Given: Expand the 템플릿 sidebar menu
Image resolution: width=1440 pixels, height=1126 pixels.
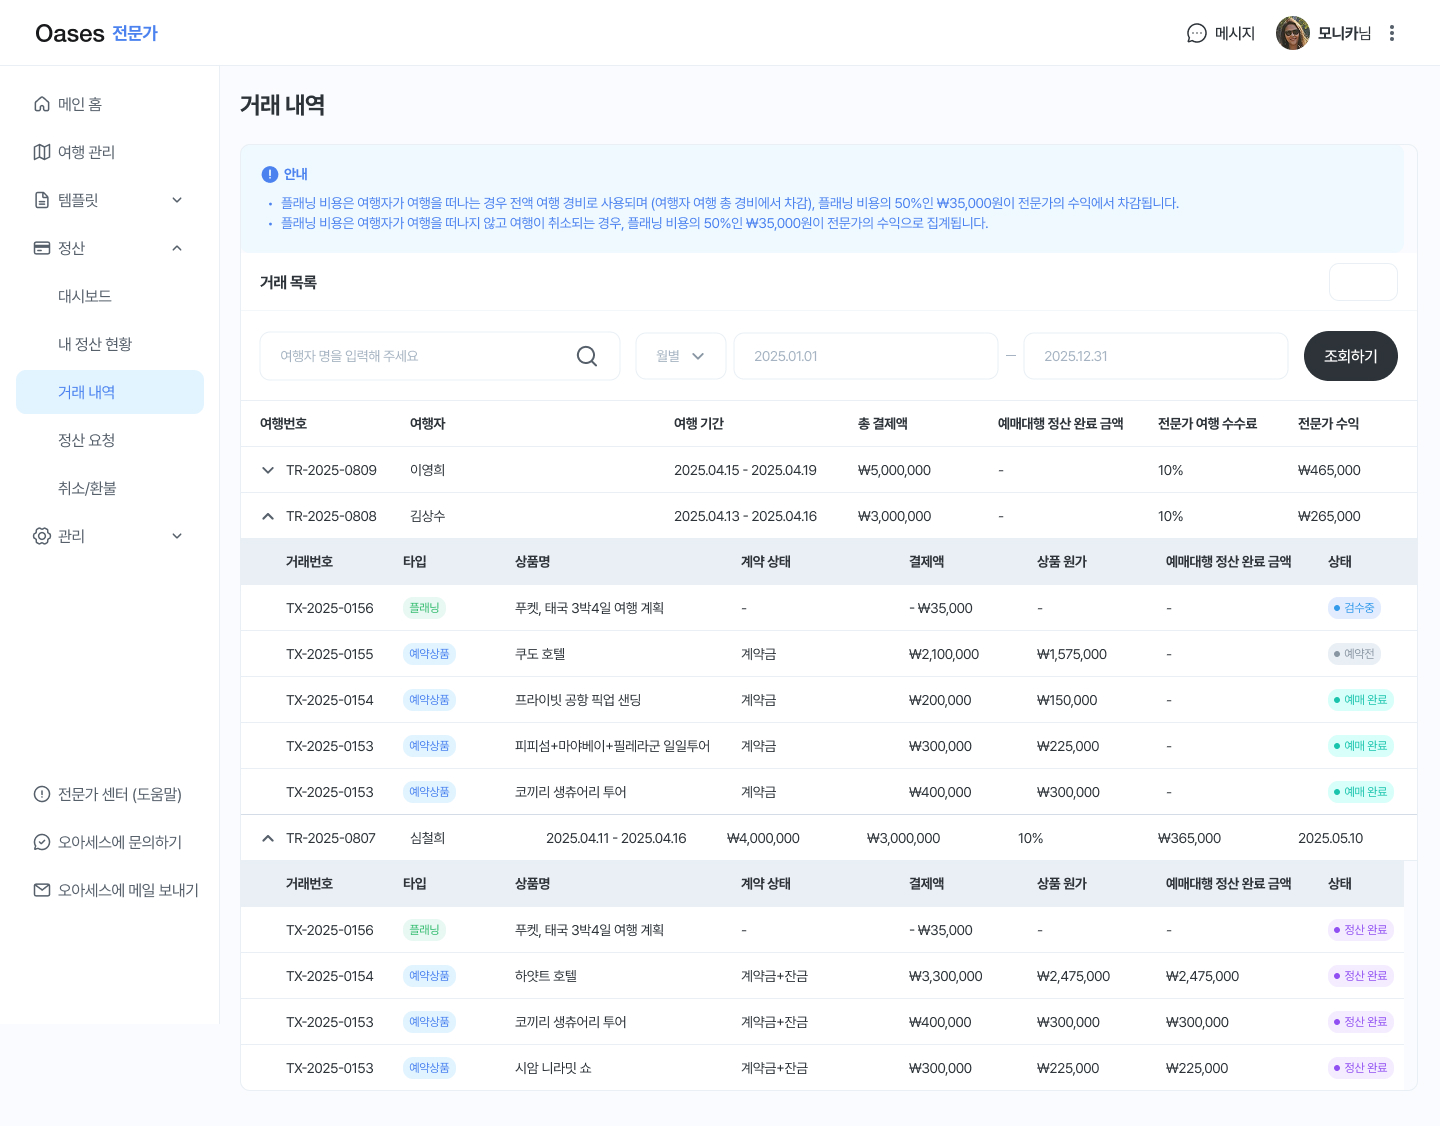Looking at the screenshot, I should 177,200.
